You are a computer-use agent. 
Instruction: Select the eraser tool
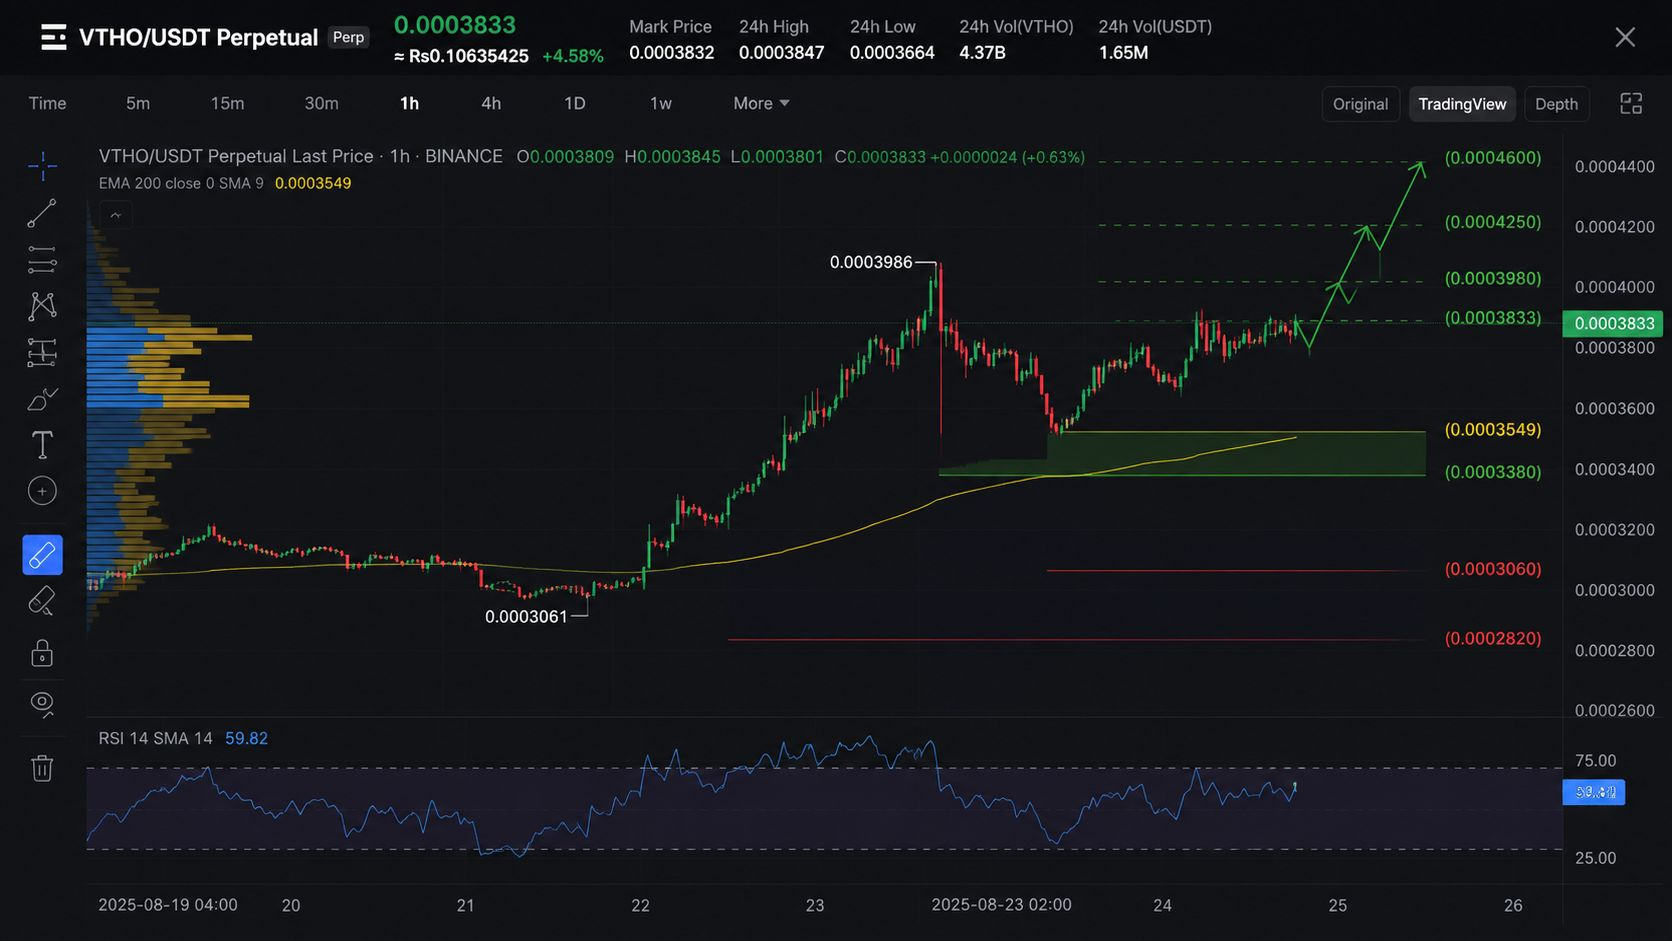click(42, 601)
